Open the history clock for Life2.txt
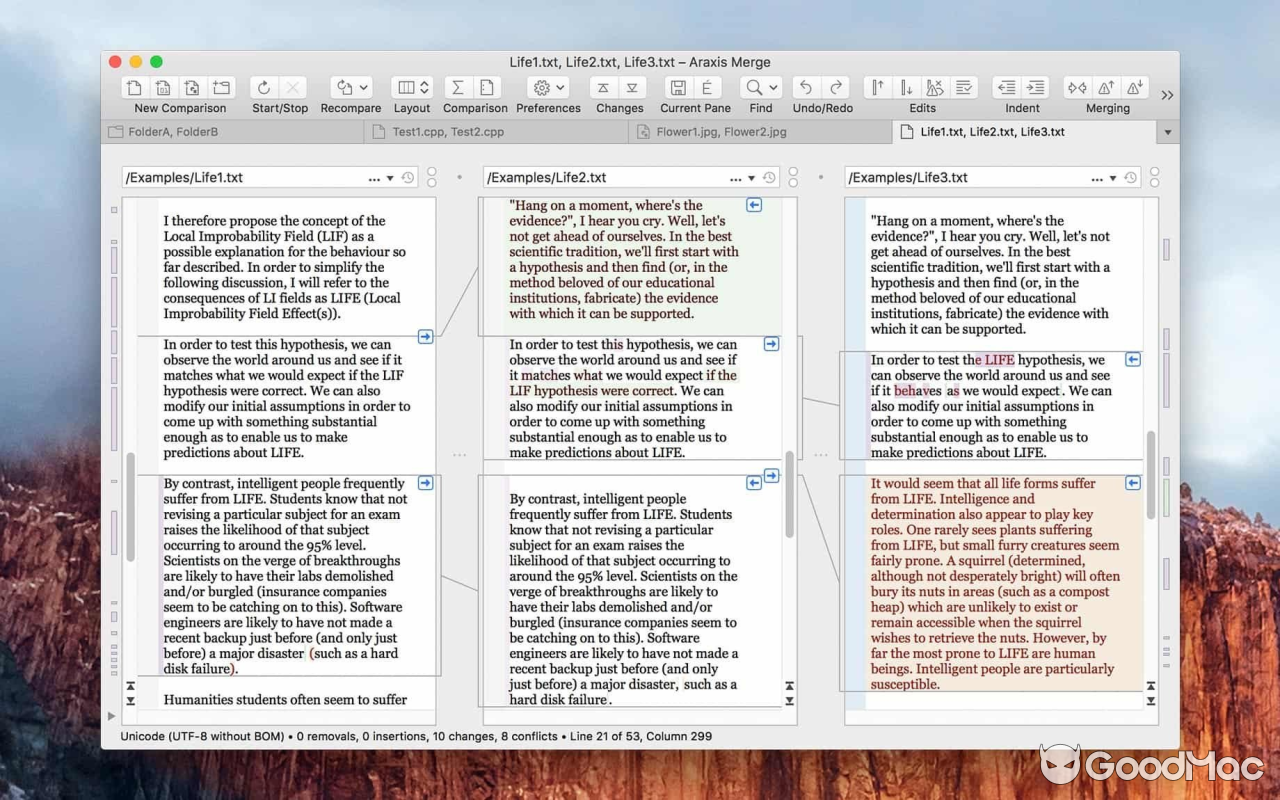The height and width of the screenshot is (800, 1280). click(769, 178)
